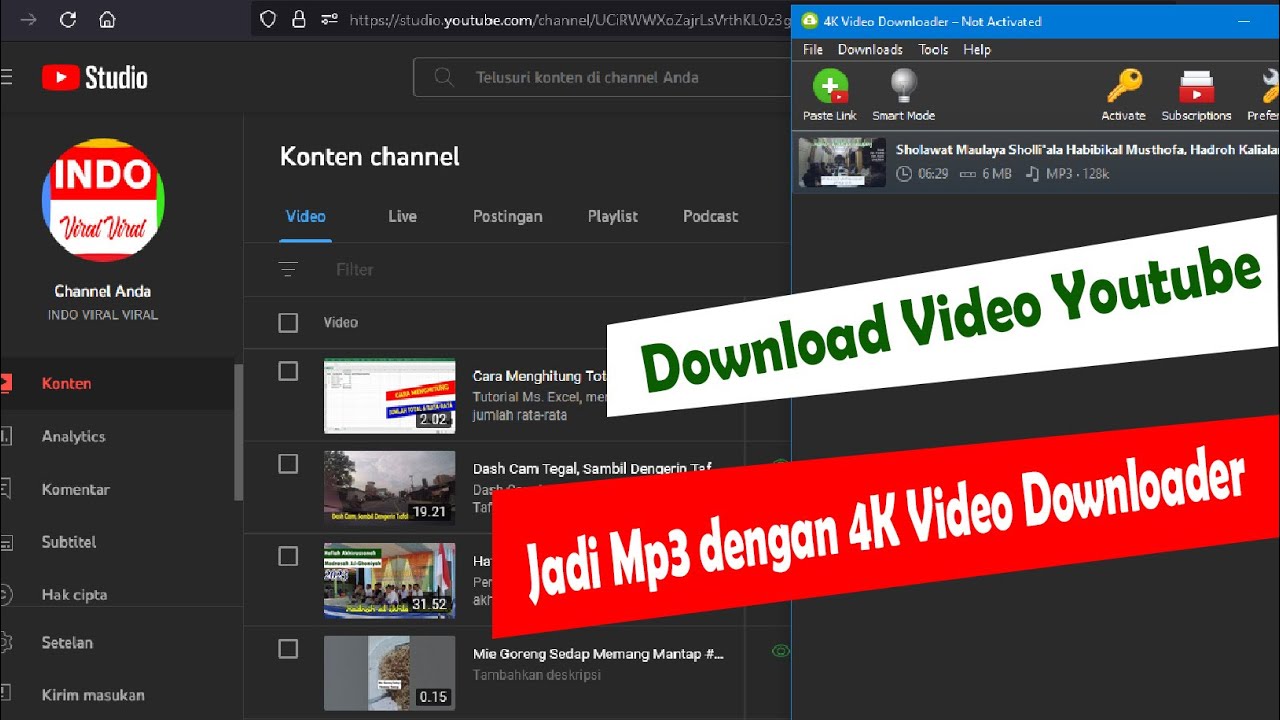The width and height of the screenshot is (1280, 720).
Task: Open Mie Goreng Sedap video thumbnail
Action: pyautogui.click(x=390, y=673)
